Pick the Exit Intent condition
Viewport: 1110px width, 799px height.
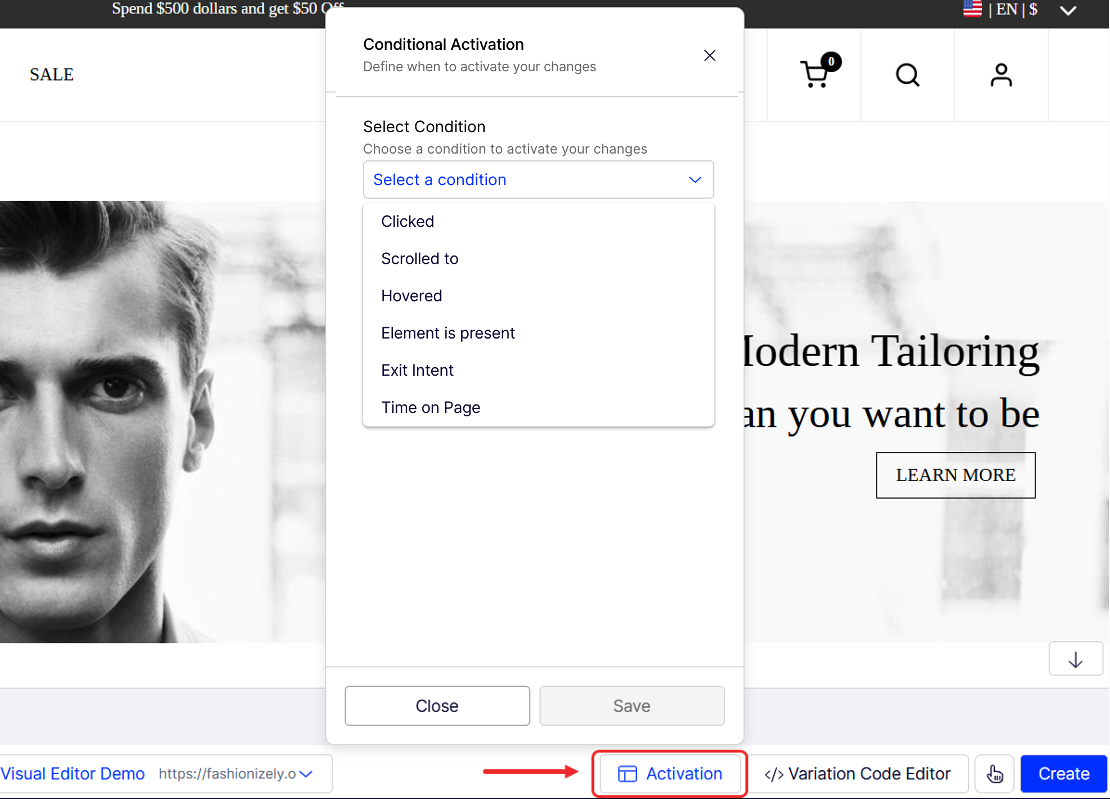(417, 370)
